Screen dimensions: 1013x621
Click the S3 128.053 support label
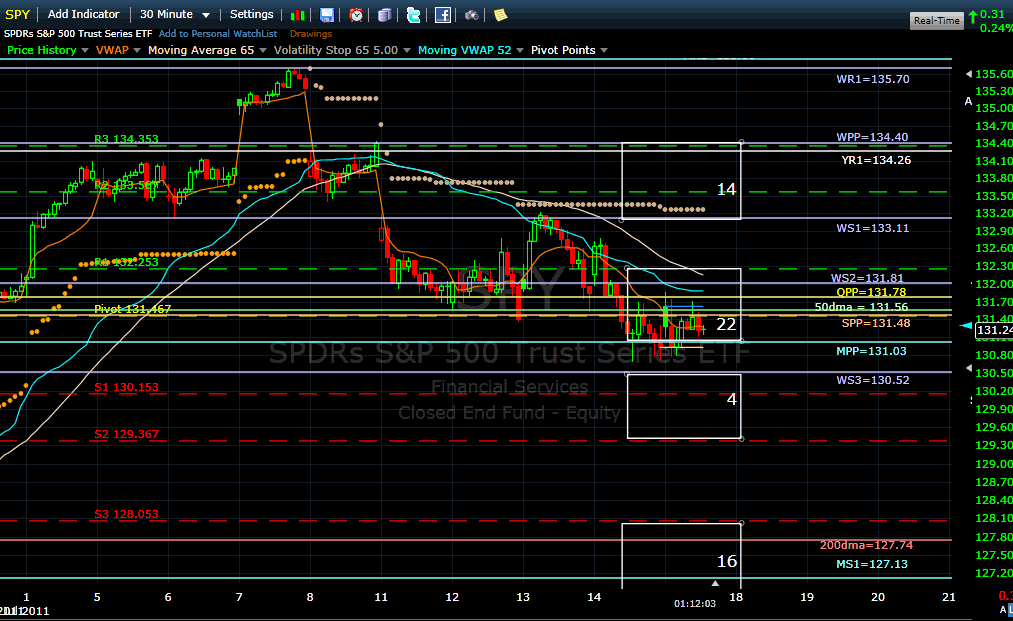tap(126, 514)
